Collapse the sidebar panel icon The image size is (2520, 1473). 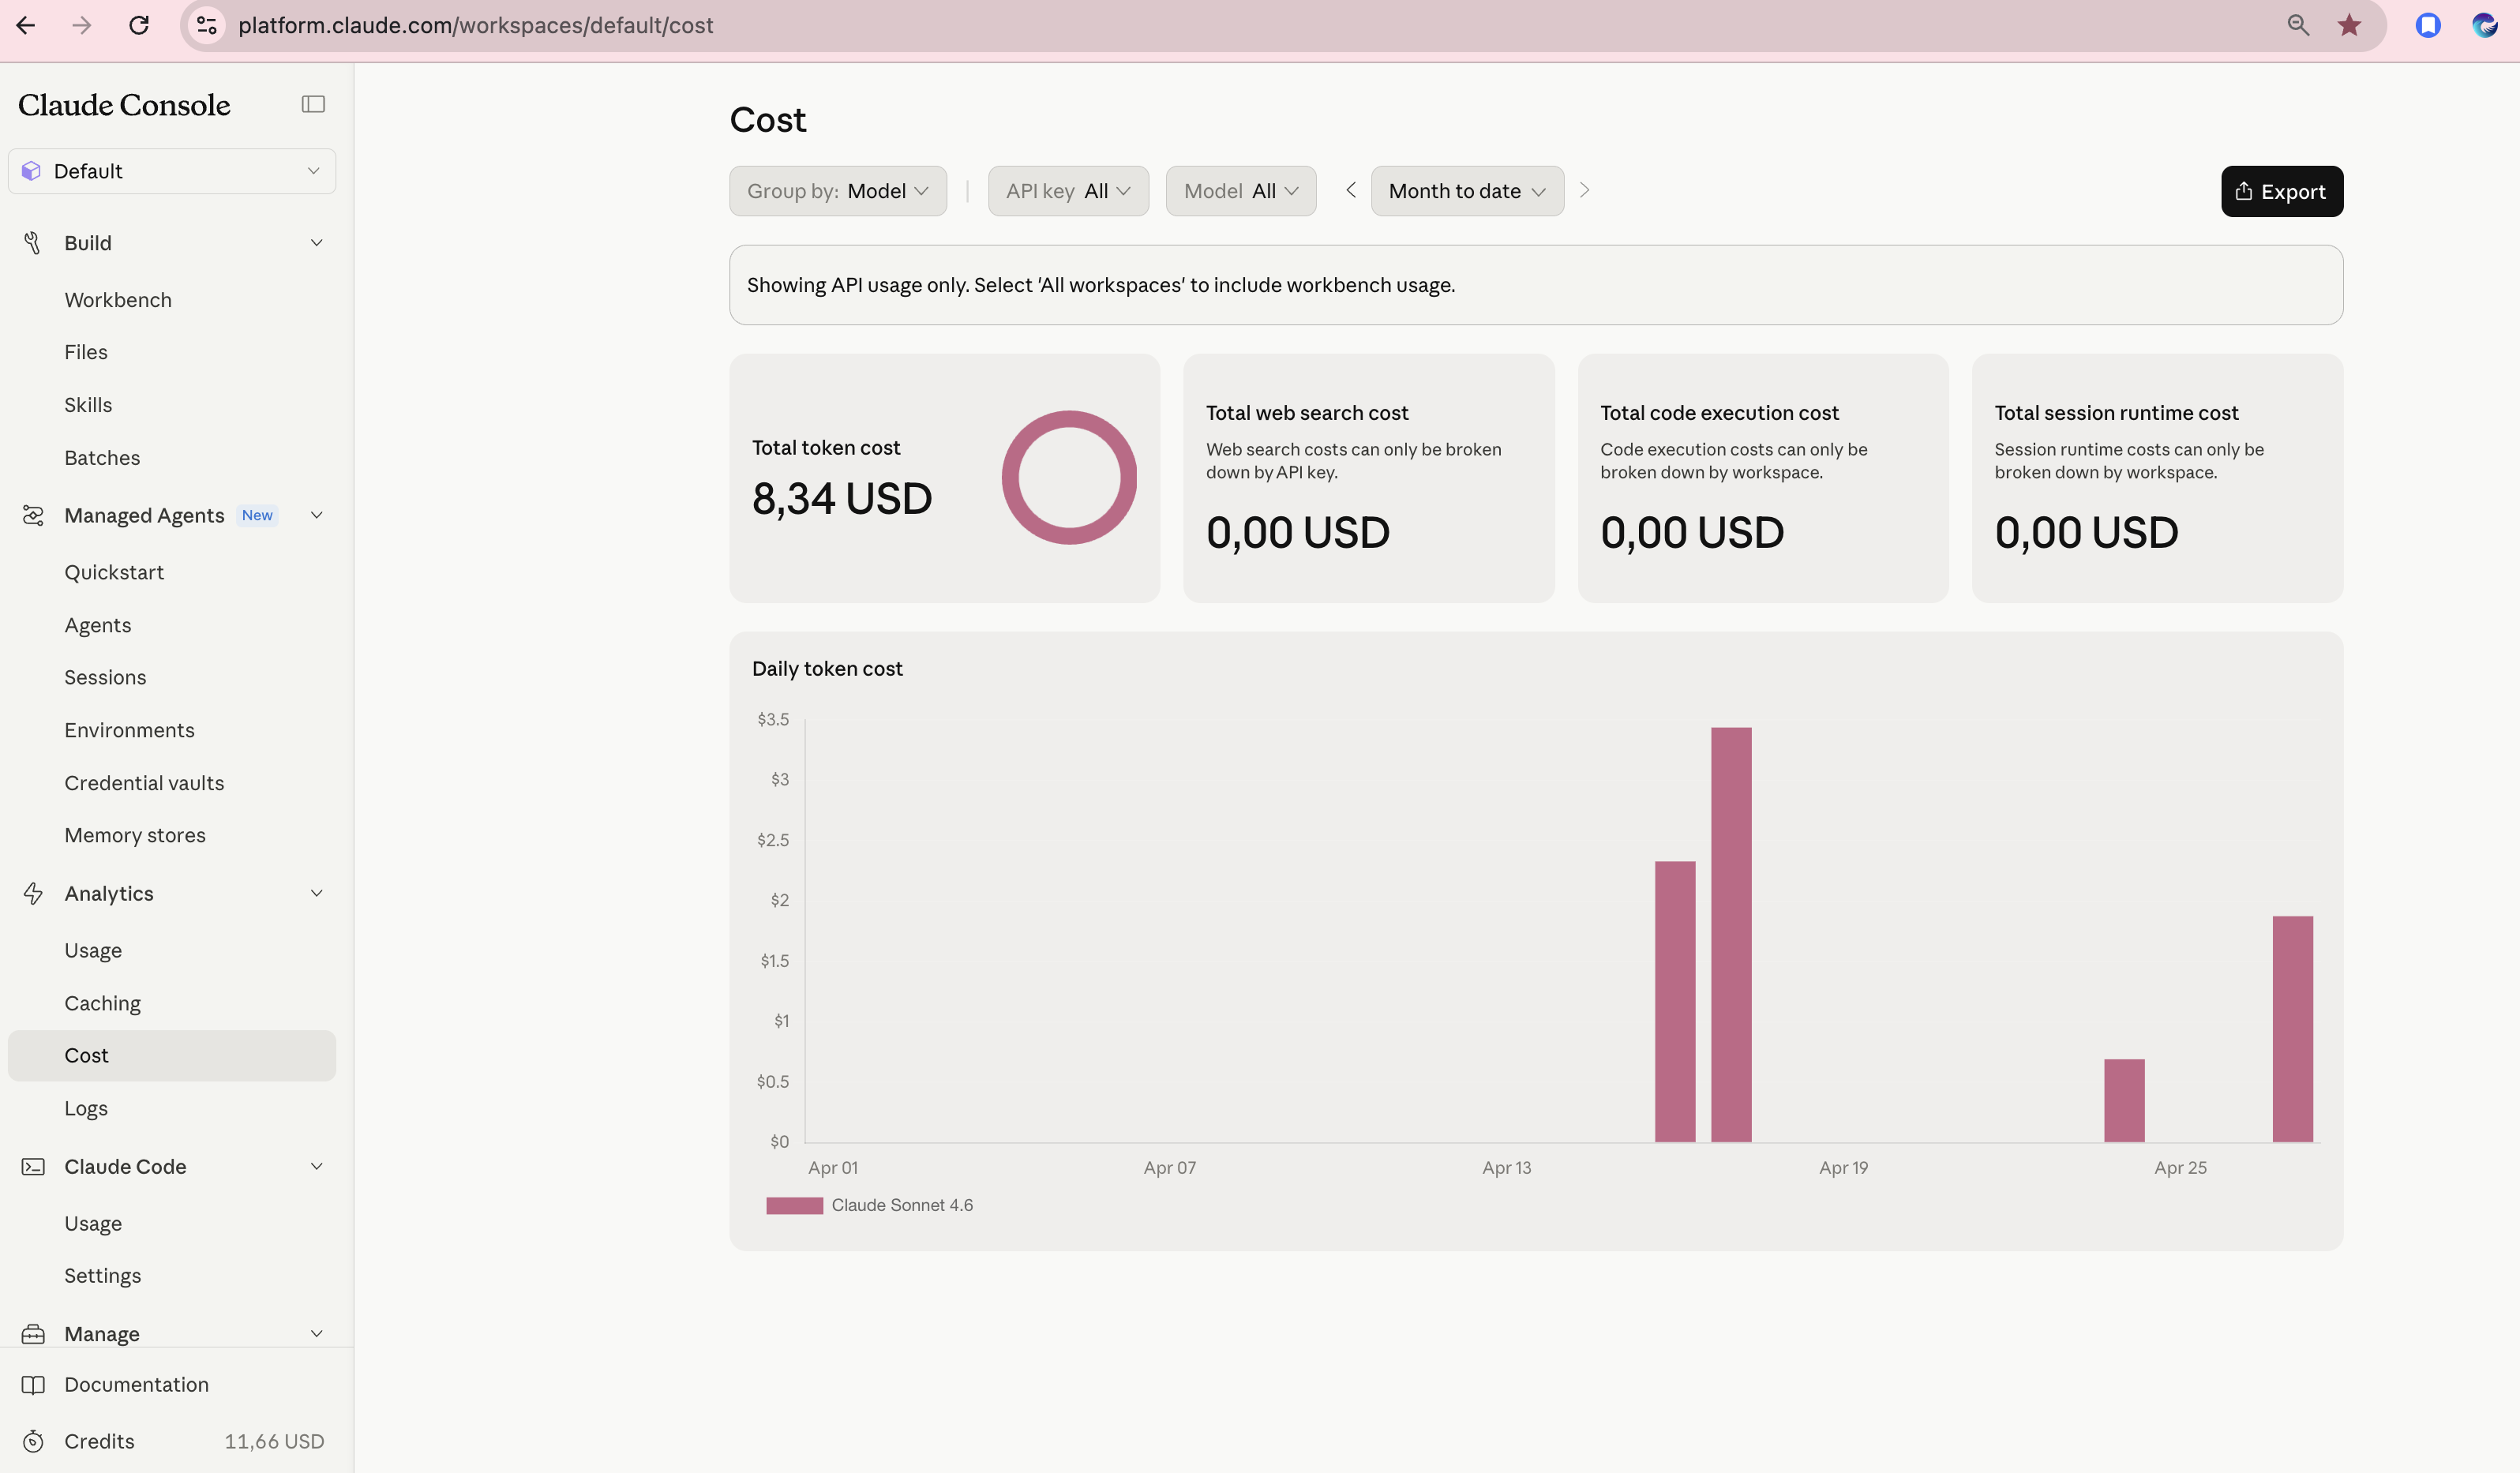313,104
